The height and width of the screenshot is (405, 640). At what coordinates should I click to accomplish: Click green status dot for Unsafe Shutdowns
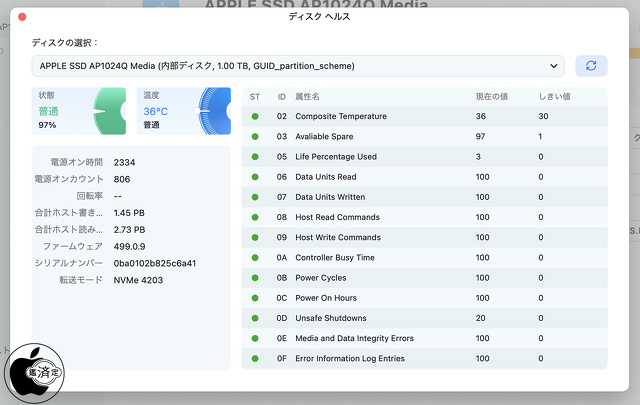click(255, 318)
